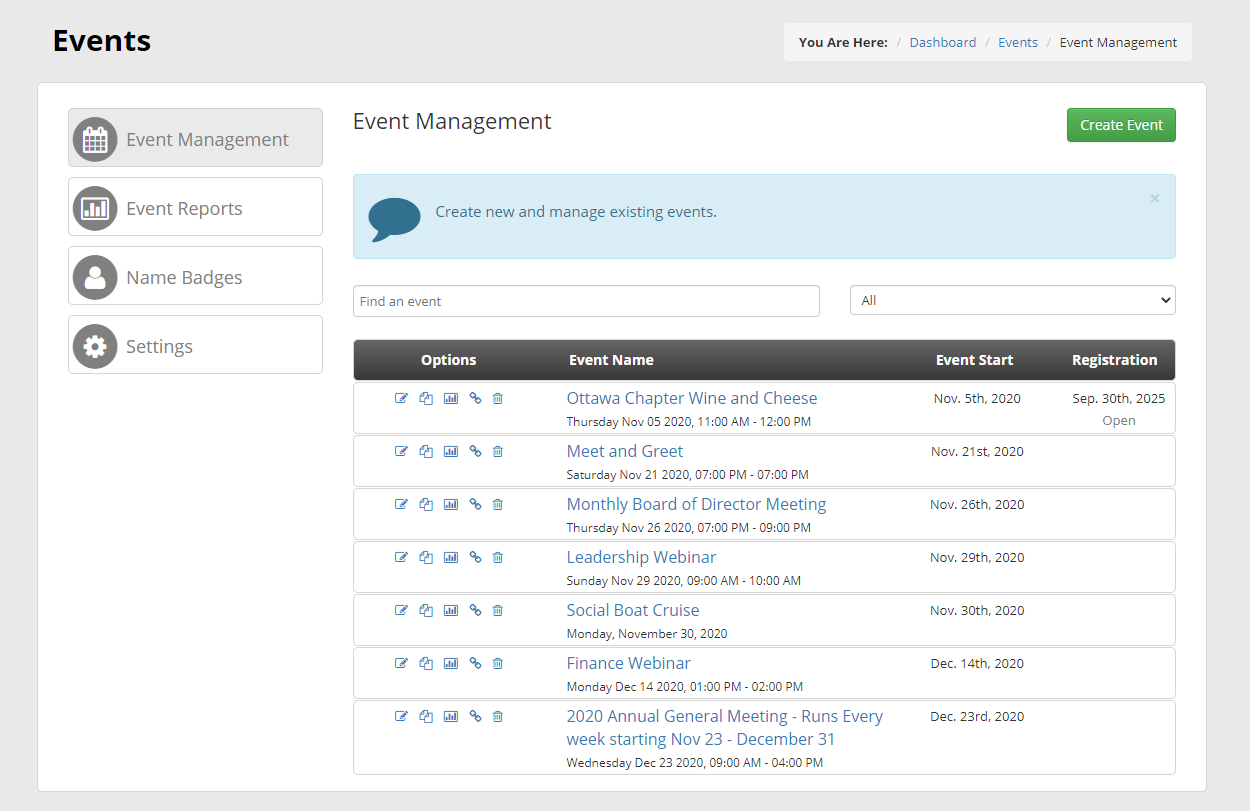
Task: Edit Monthly Board of Director Meeting
Action: pos(401,504)
